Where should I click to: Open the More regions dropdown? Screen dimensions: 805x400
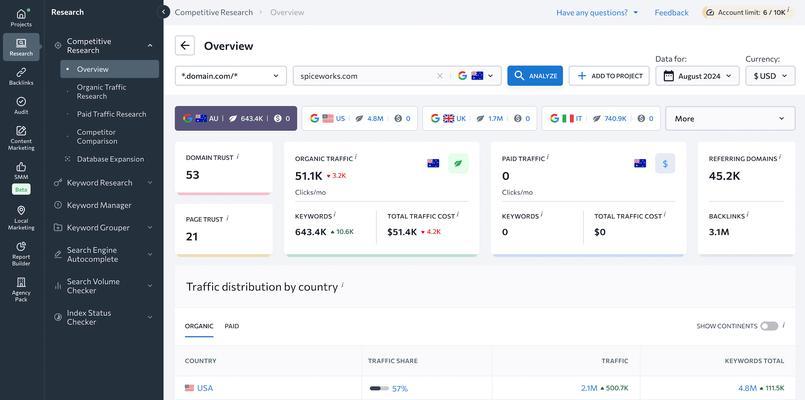pos(730,118)
